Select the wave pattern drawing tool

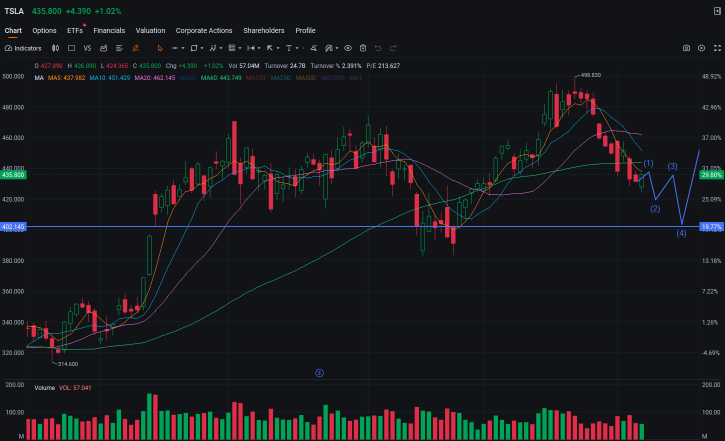[x=213, y=48]
